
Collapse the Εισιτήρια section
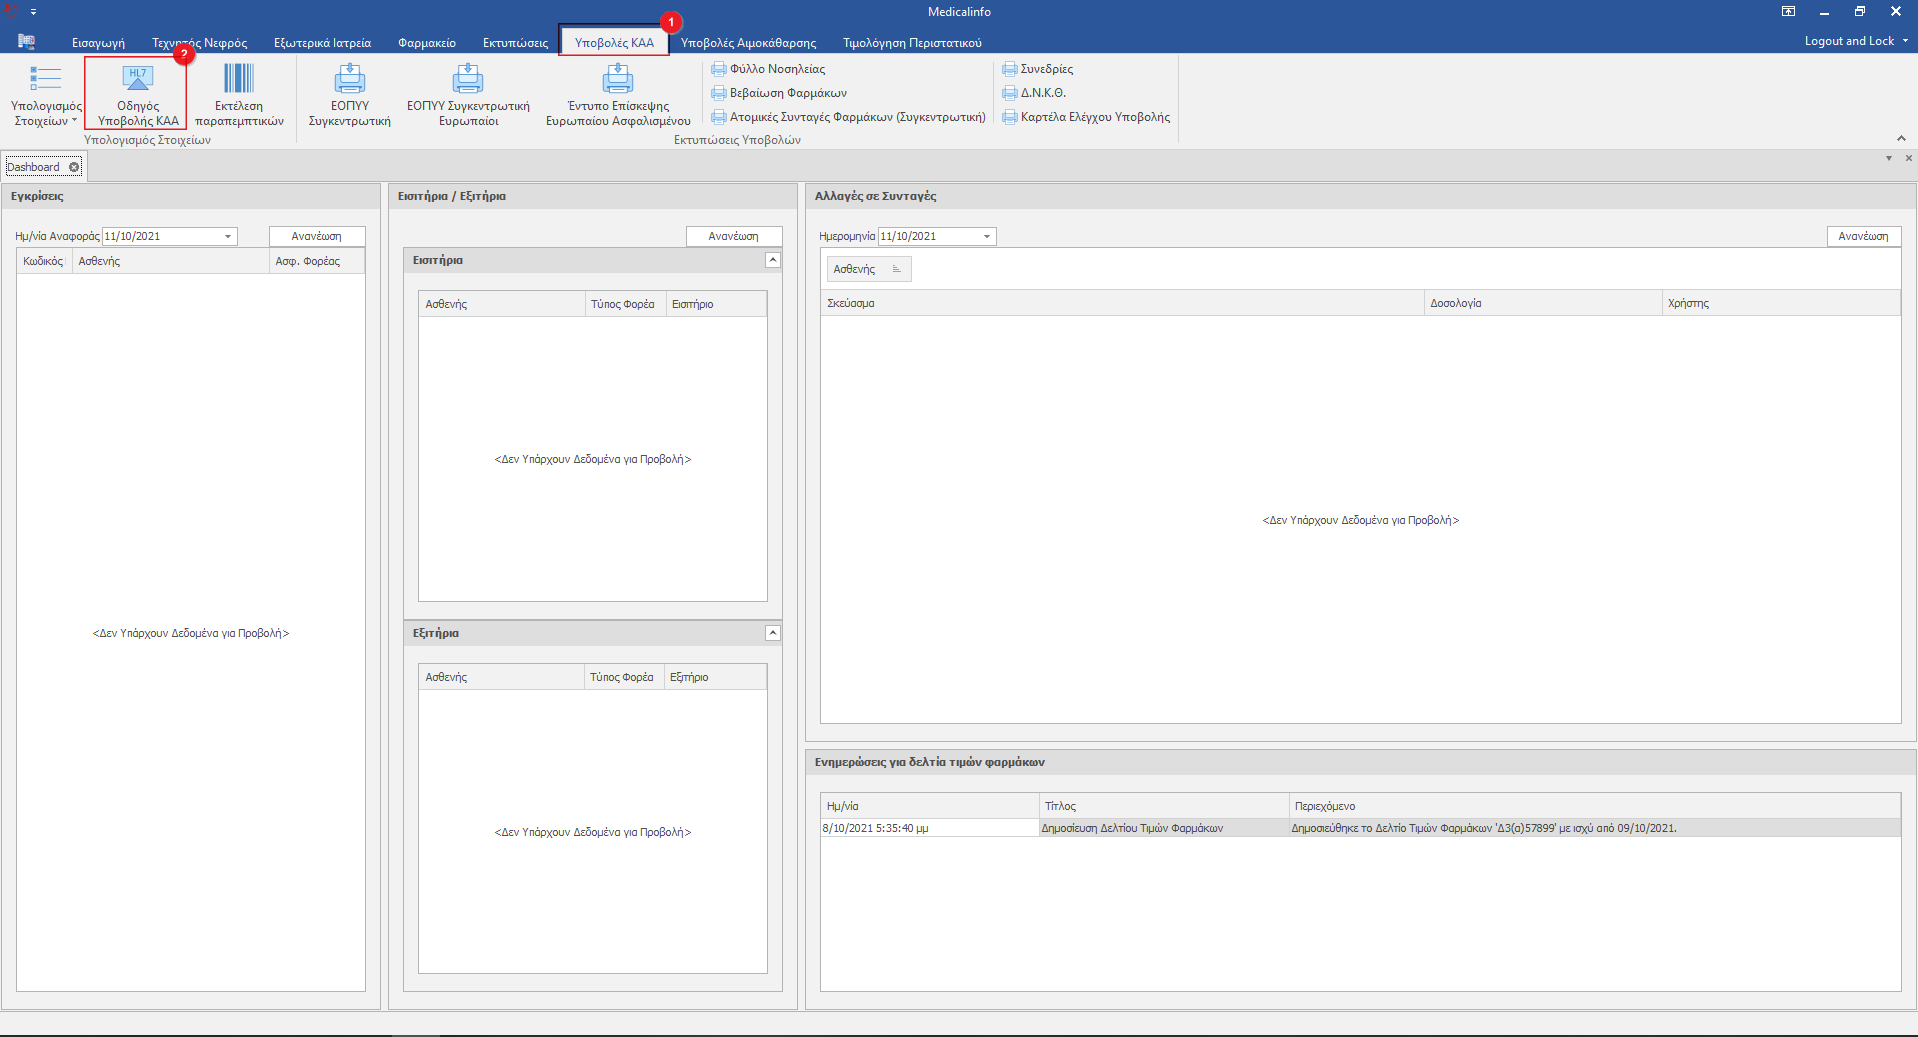(x=772, y=260)
